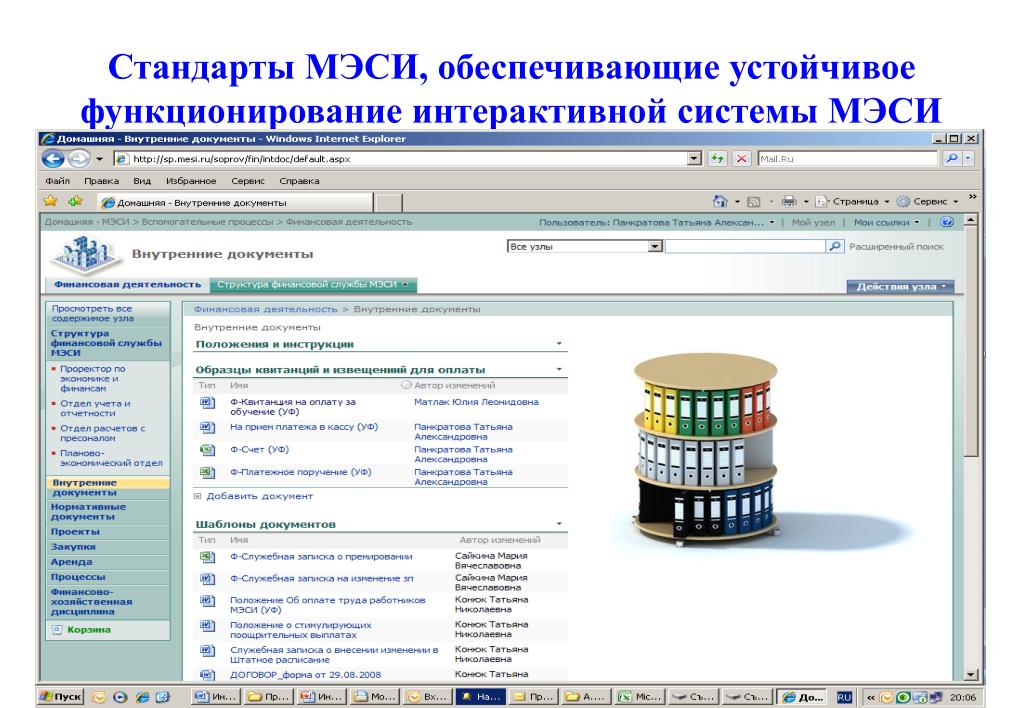Click Word icon beside ДОГОВОР_форма

pos(207,675)
